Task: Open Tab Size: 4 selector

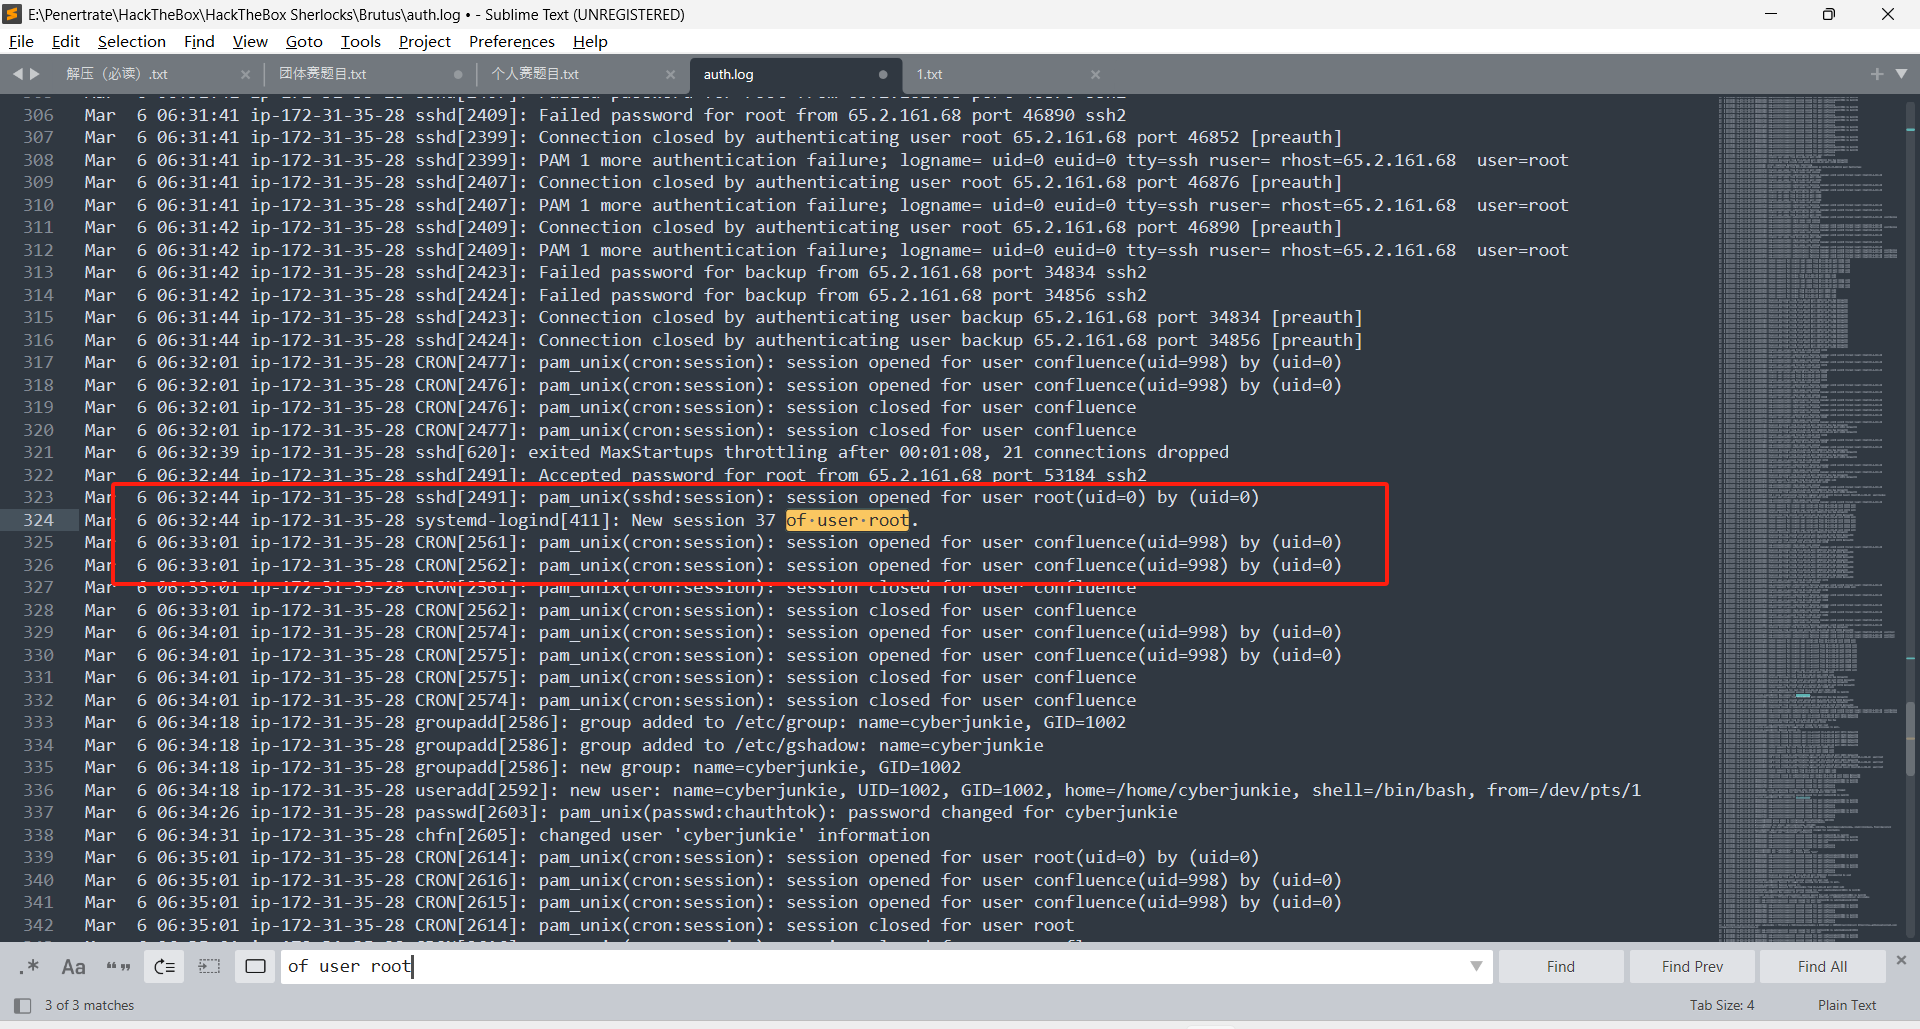Action: click(1721, 1005)
